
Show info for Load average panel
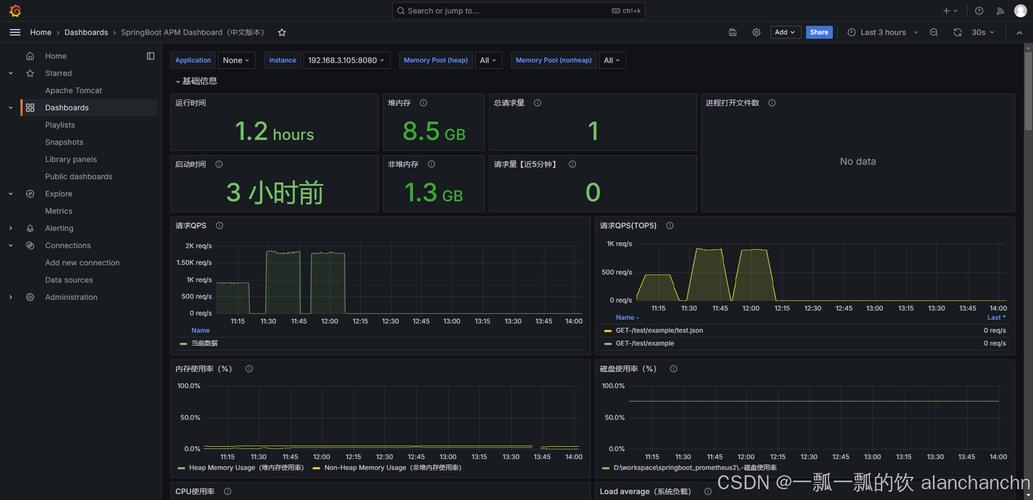coord(708,491)
